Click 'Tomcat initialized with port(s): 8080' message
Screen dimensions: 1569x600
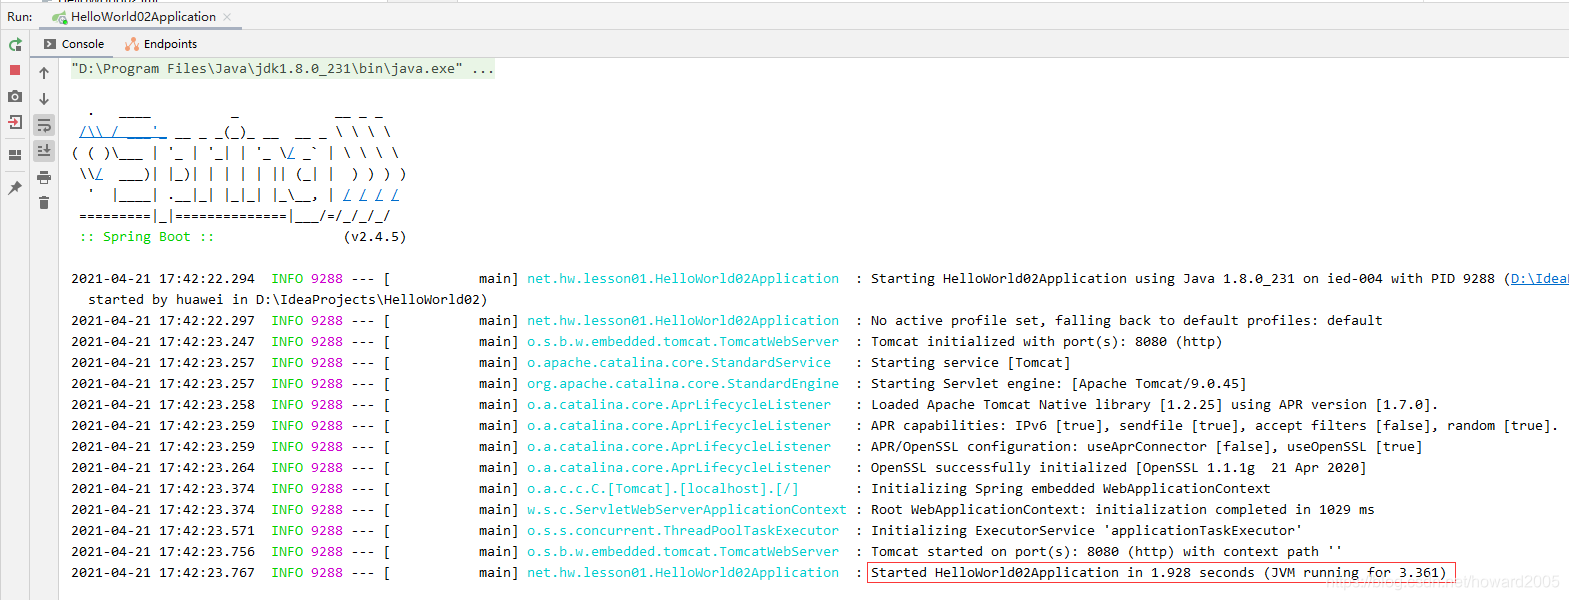click(x=1046, y=342)
